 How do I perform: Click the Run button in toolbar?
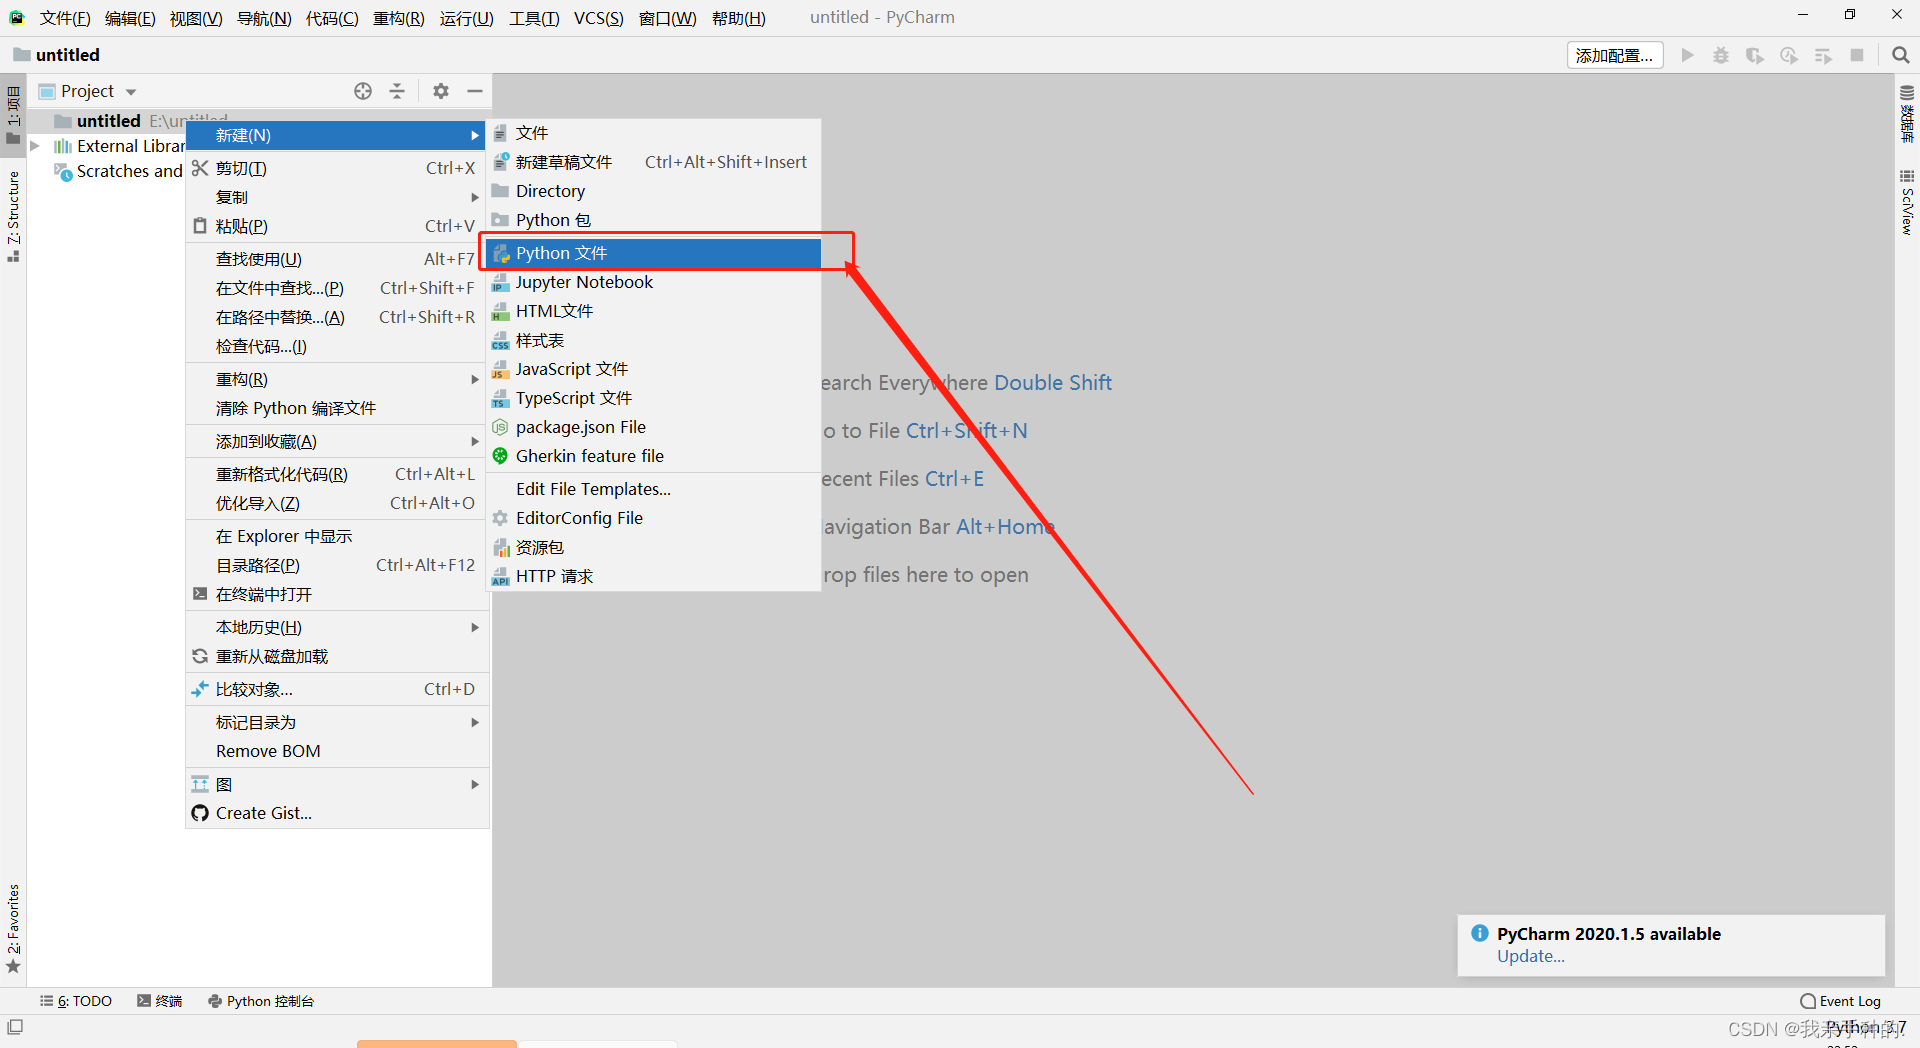(1688, 55)
